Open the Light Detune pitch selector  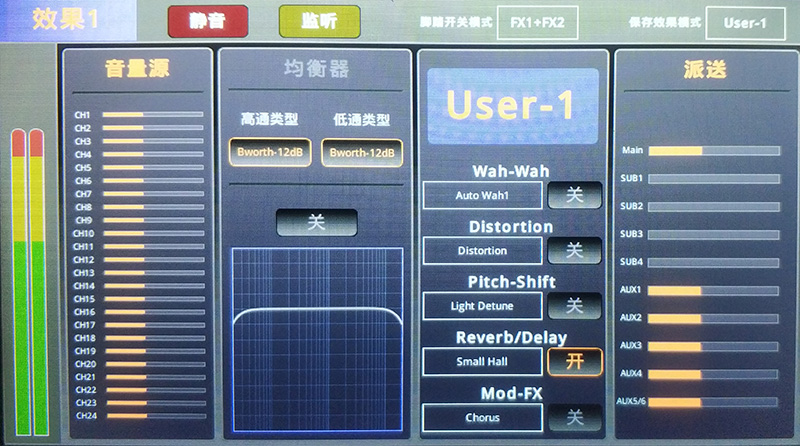coord(482,306)
